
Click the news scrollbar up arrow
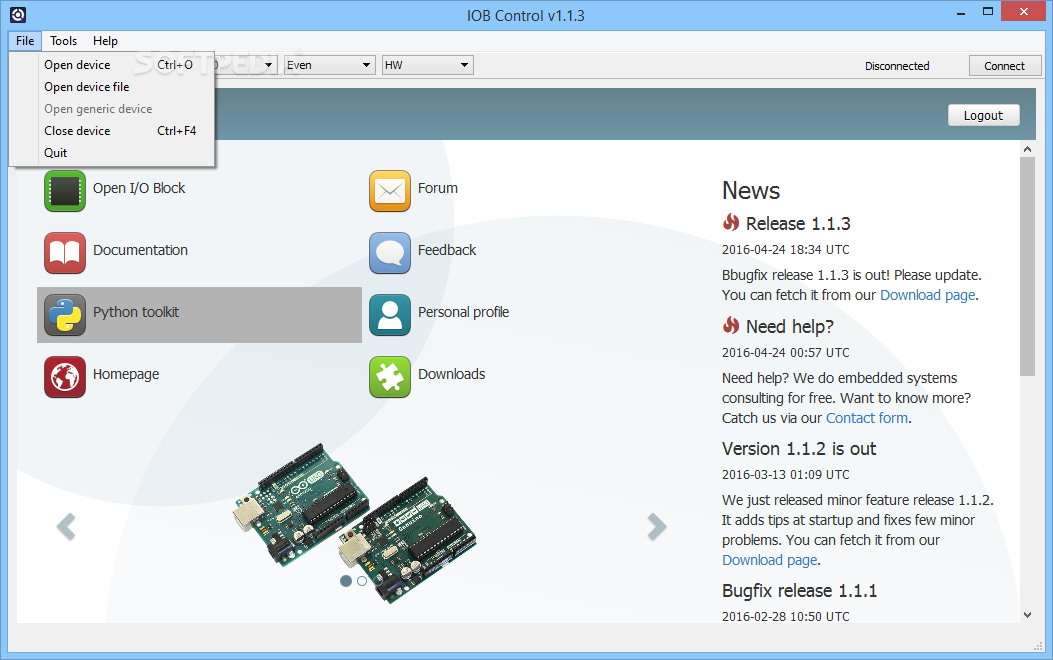tap(1027, 149)
